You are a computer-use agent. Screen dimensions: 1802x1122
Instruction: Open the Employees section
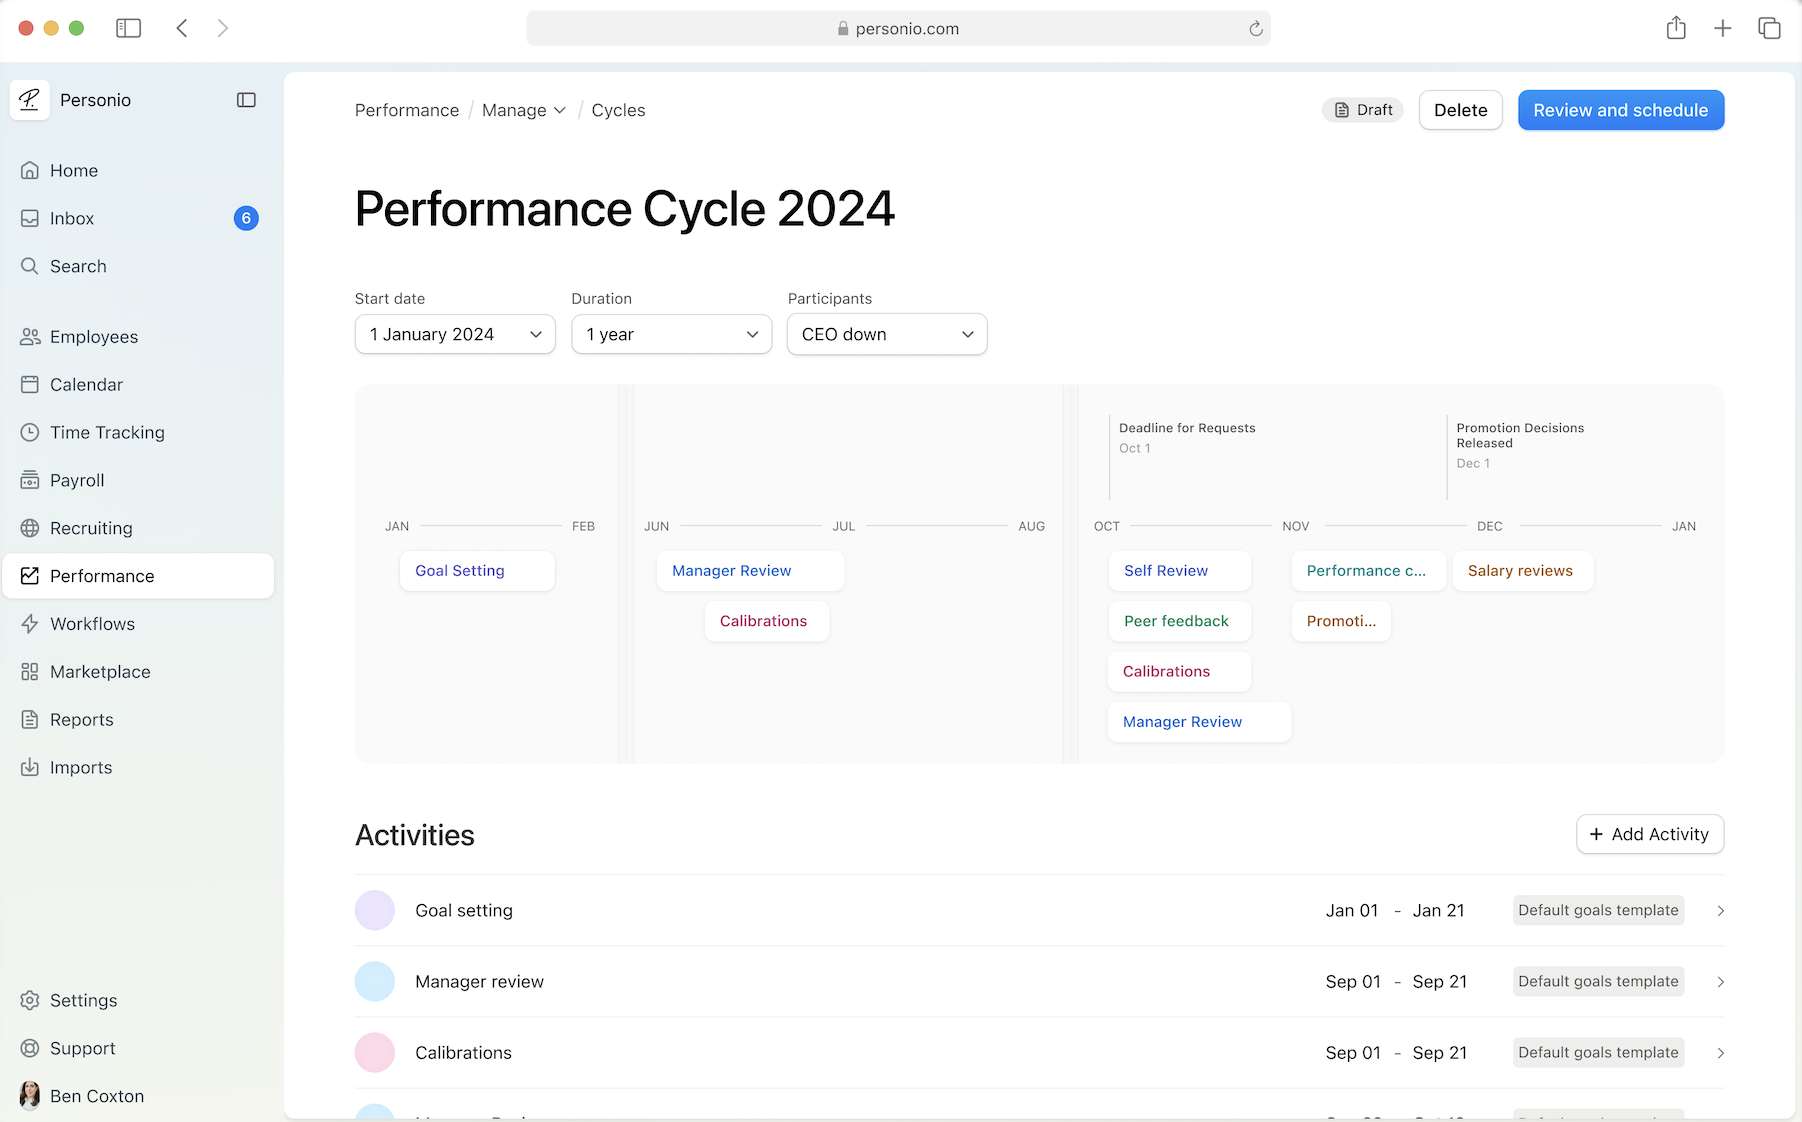pyautogui.click(x=31, y=337)
